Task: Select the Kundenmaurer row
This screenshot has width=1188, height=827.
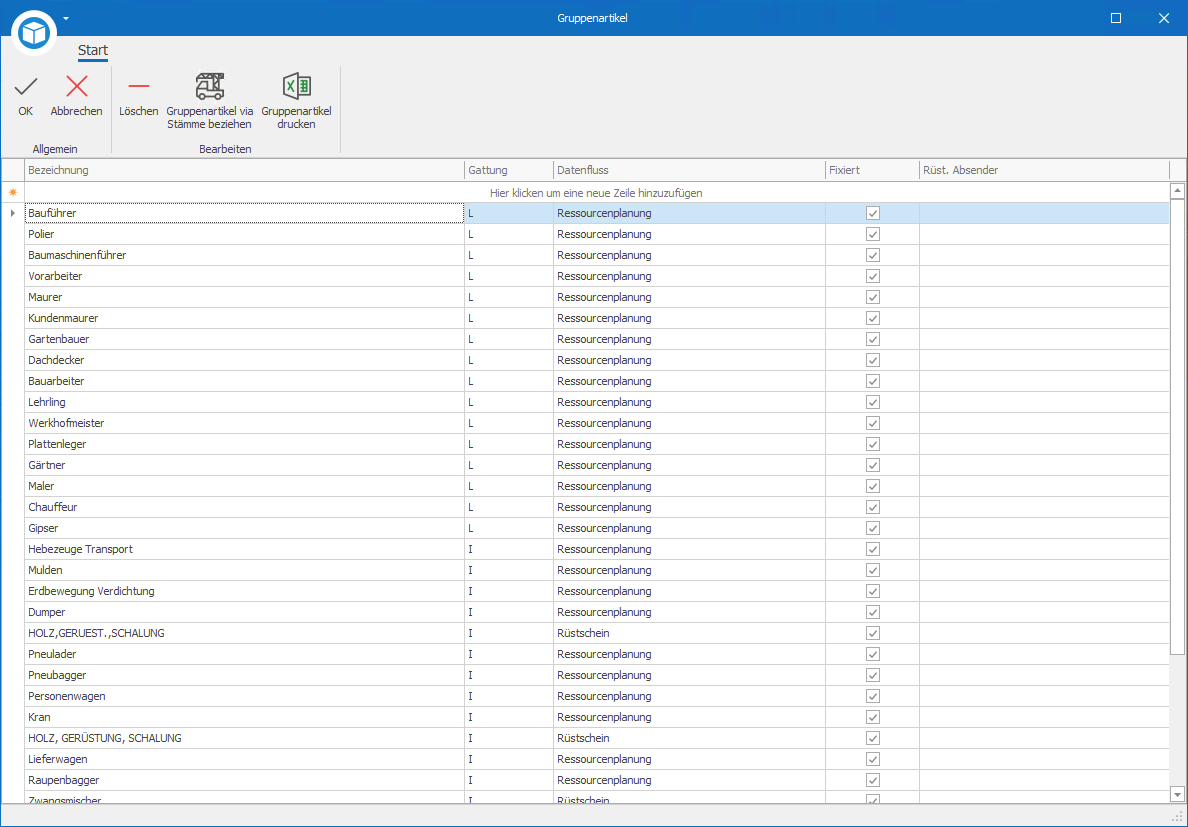Action: click(x=597, y=318)
